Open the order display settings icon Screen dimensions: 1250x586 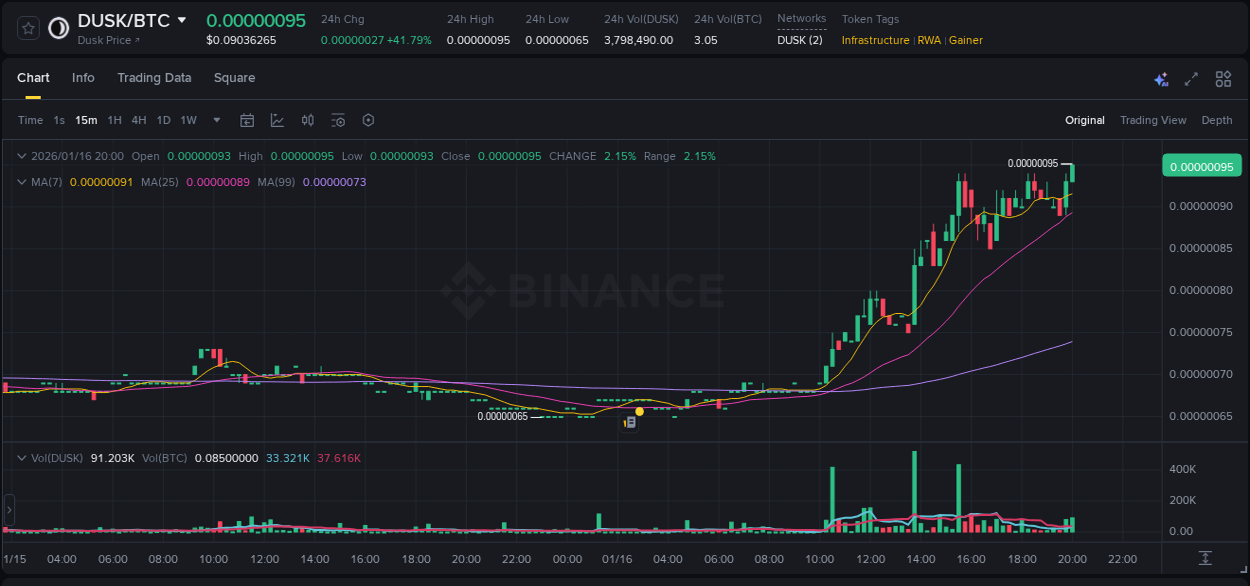338,120
